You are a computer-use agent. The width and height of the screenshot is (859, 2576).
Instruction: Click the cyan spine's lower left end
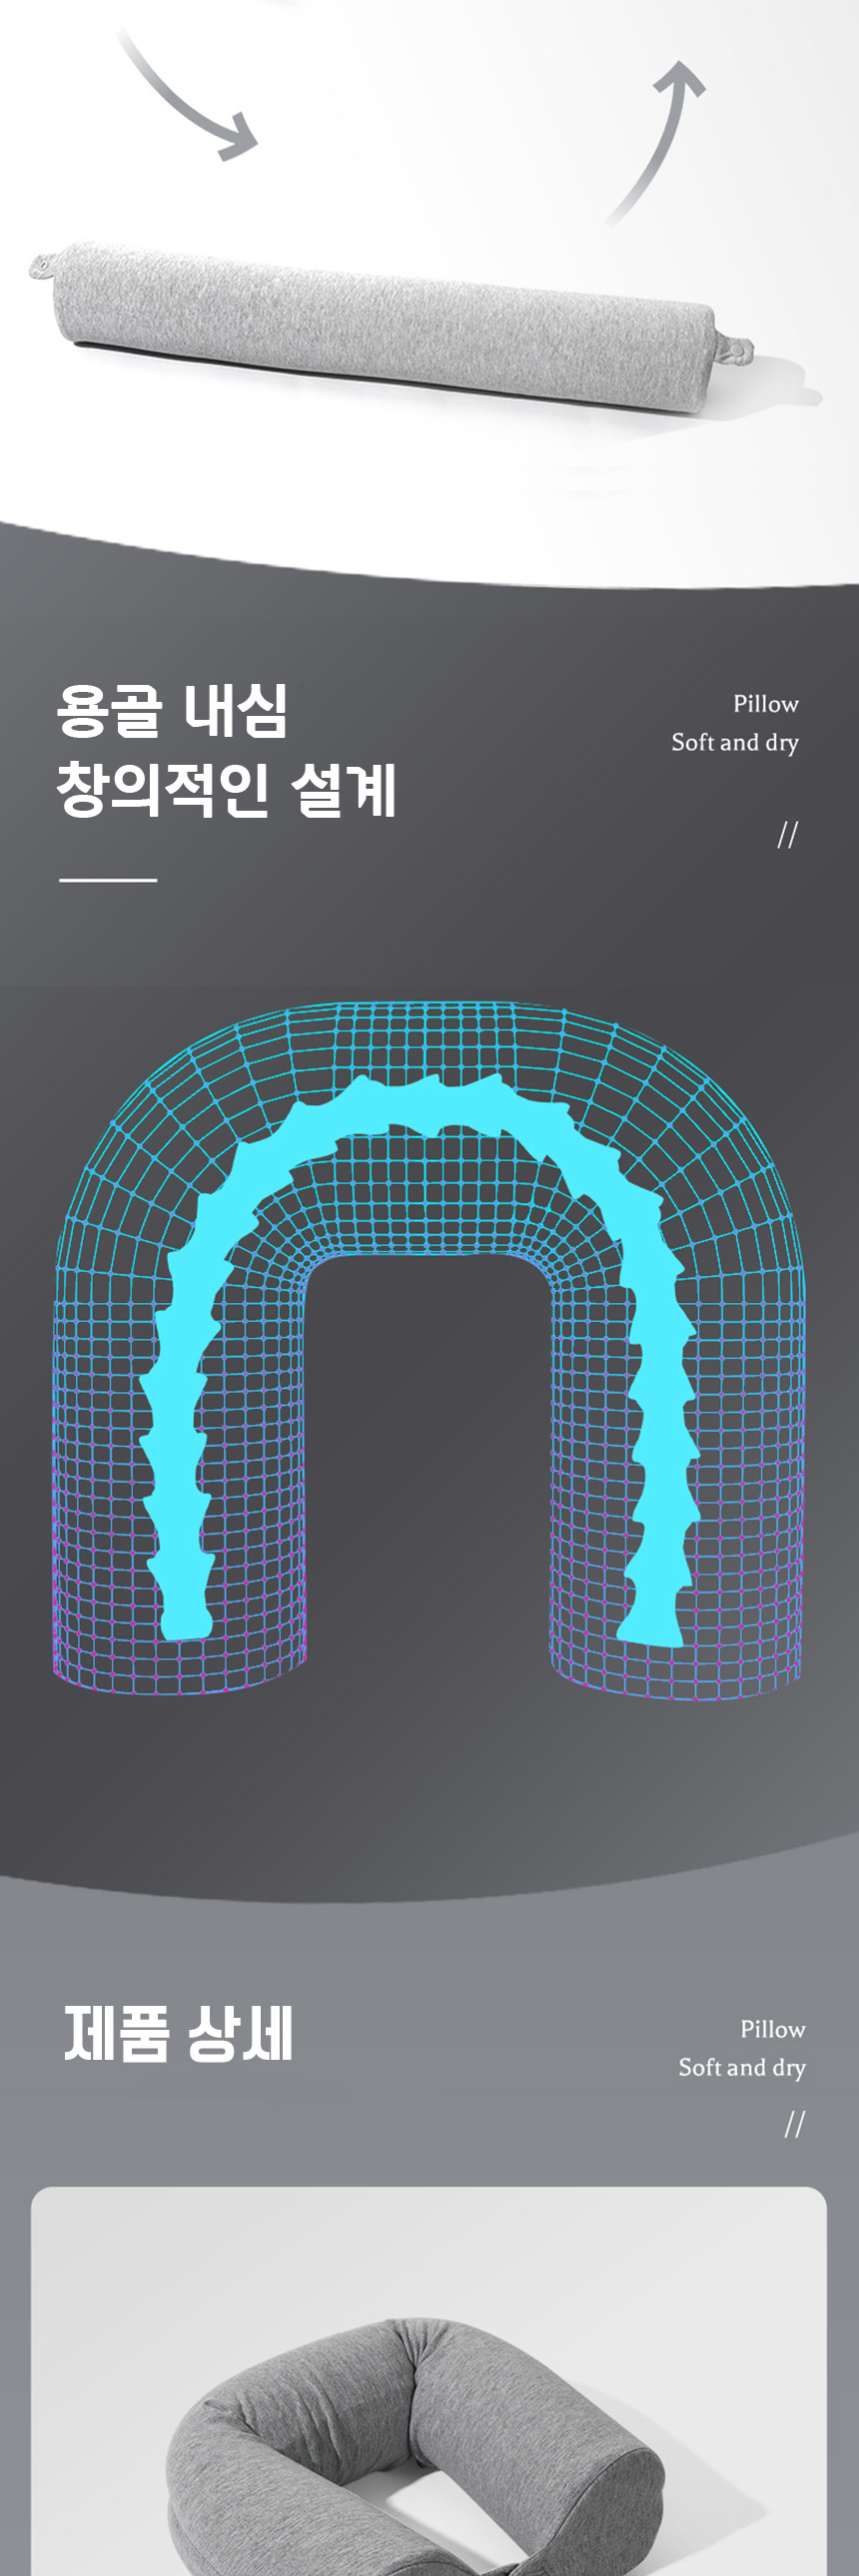tap(185, 1620)
